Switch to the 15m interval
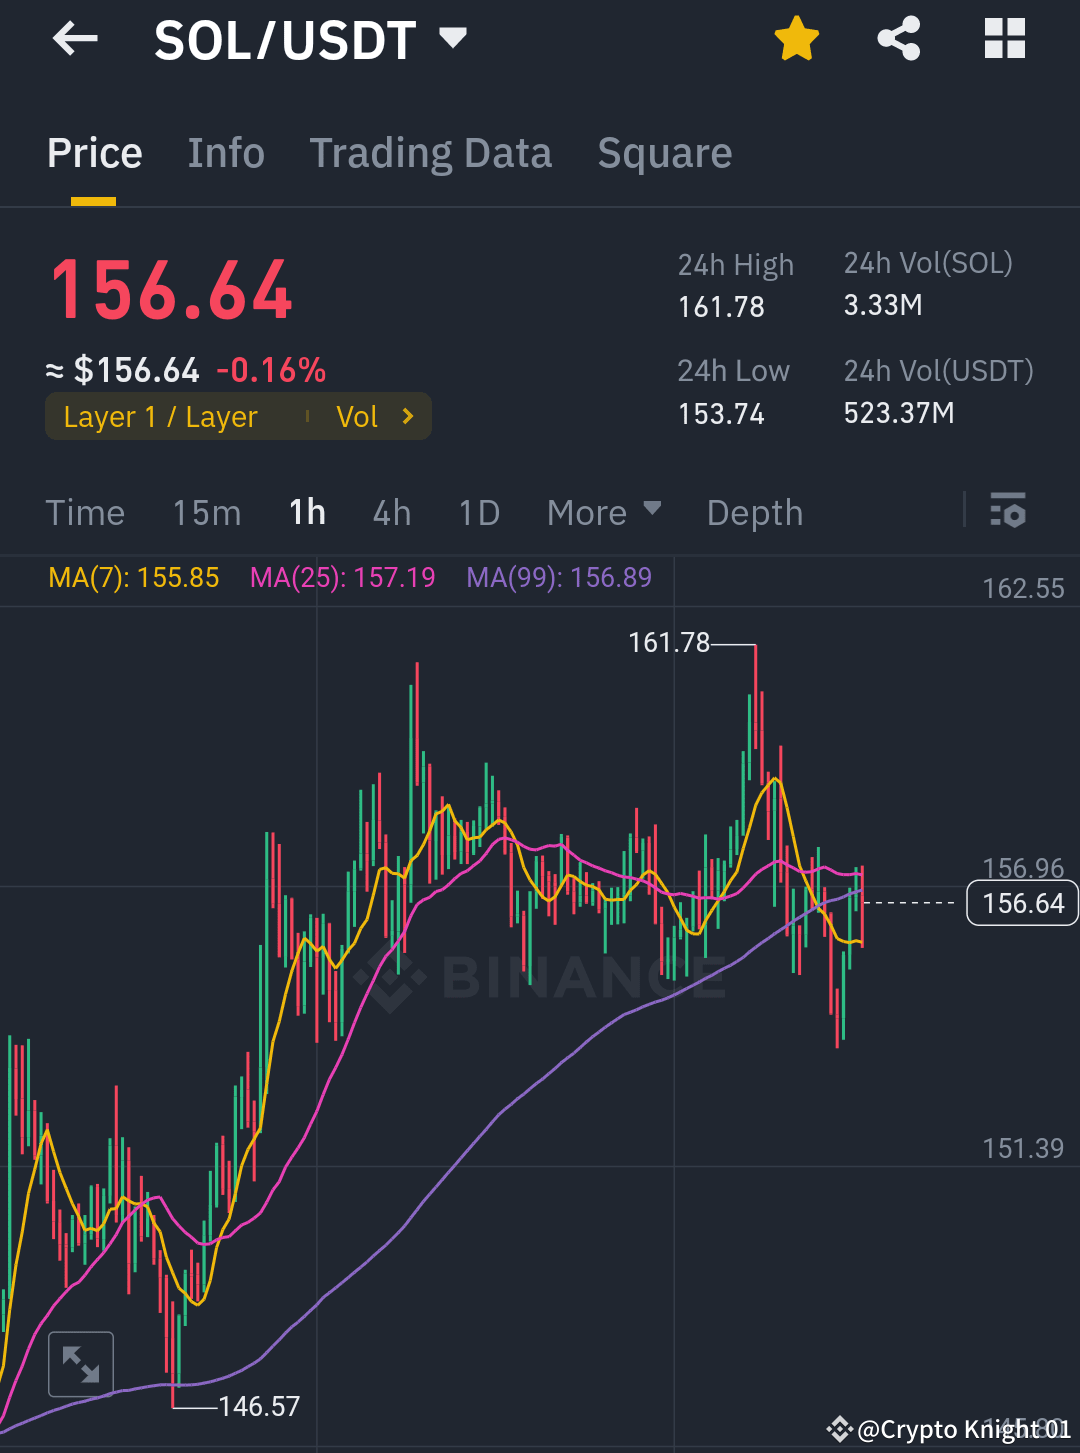Viewport: 1080px width, 1453px height. click(206, 512)
